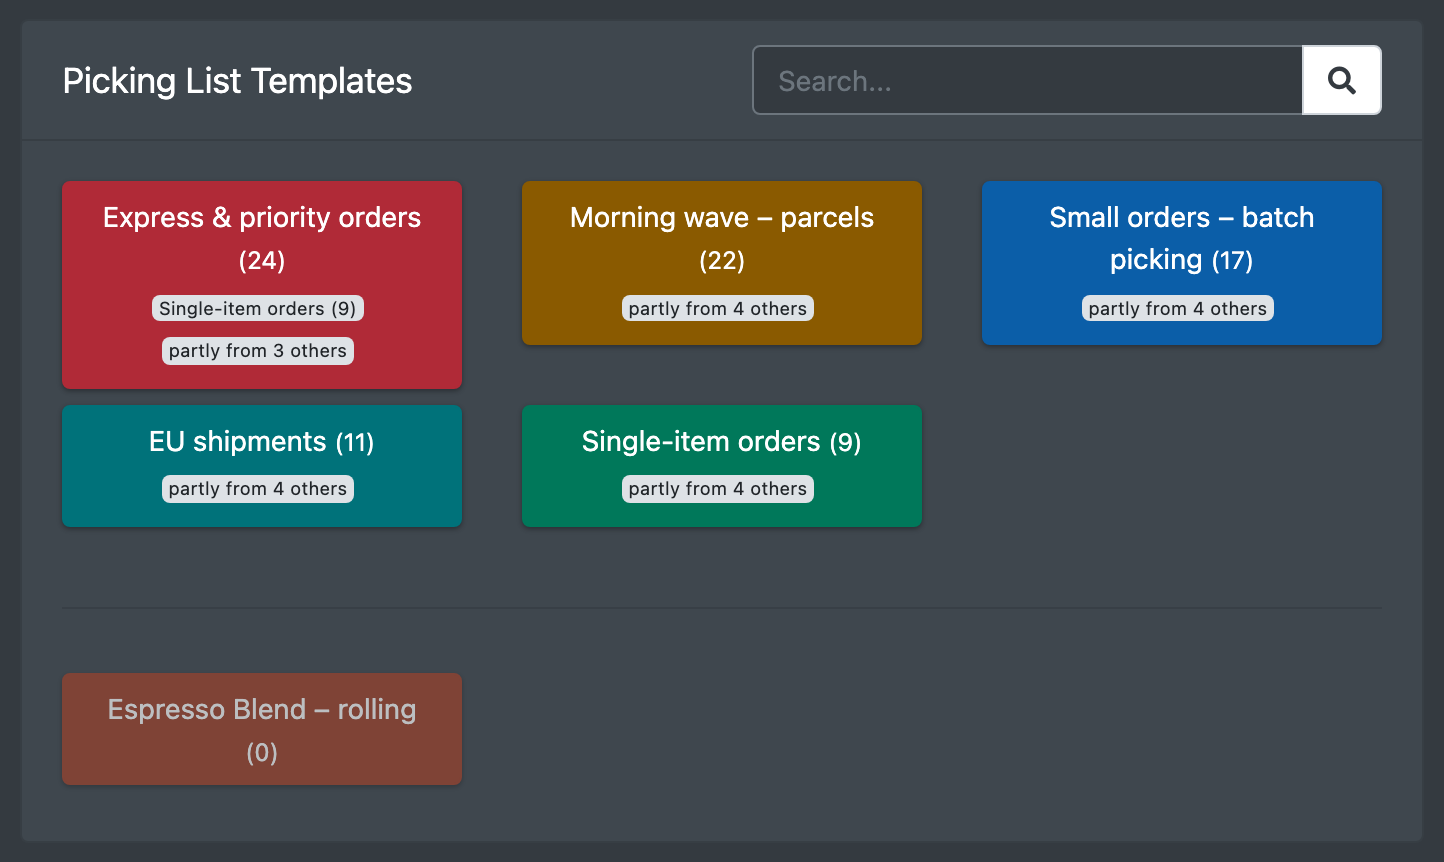
Task: Click 'partly from 4 others' in Morning wave card
Action: [x=718, y=308]
